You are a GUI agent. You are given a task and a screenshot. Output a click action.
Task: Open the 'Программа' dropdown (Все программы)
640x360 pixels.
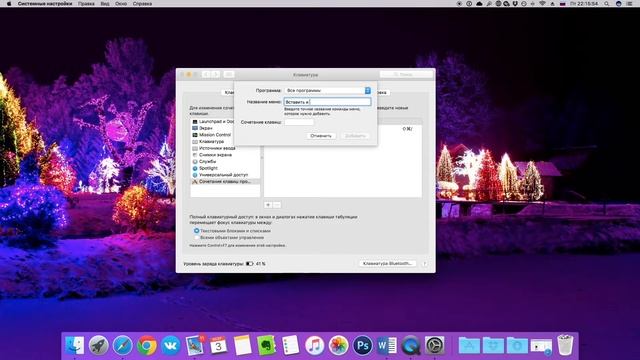coord(327,90)
